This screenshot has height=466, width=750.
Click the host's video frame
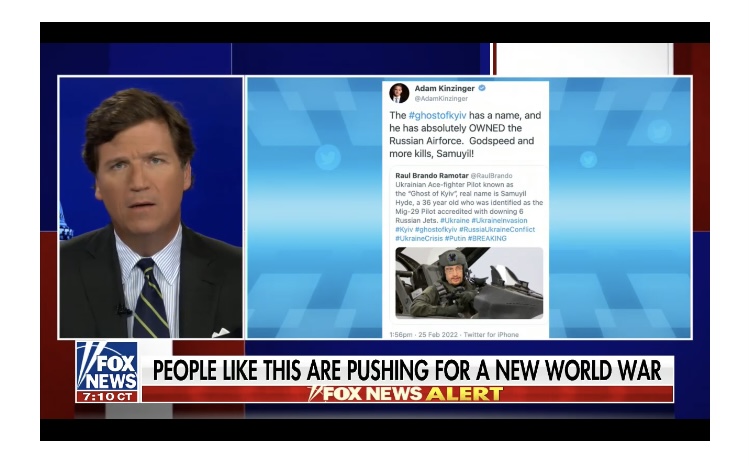coord(151,208)
